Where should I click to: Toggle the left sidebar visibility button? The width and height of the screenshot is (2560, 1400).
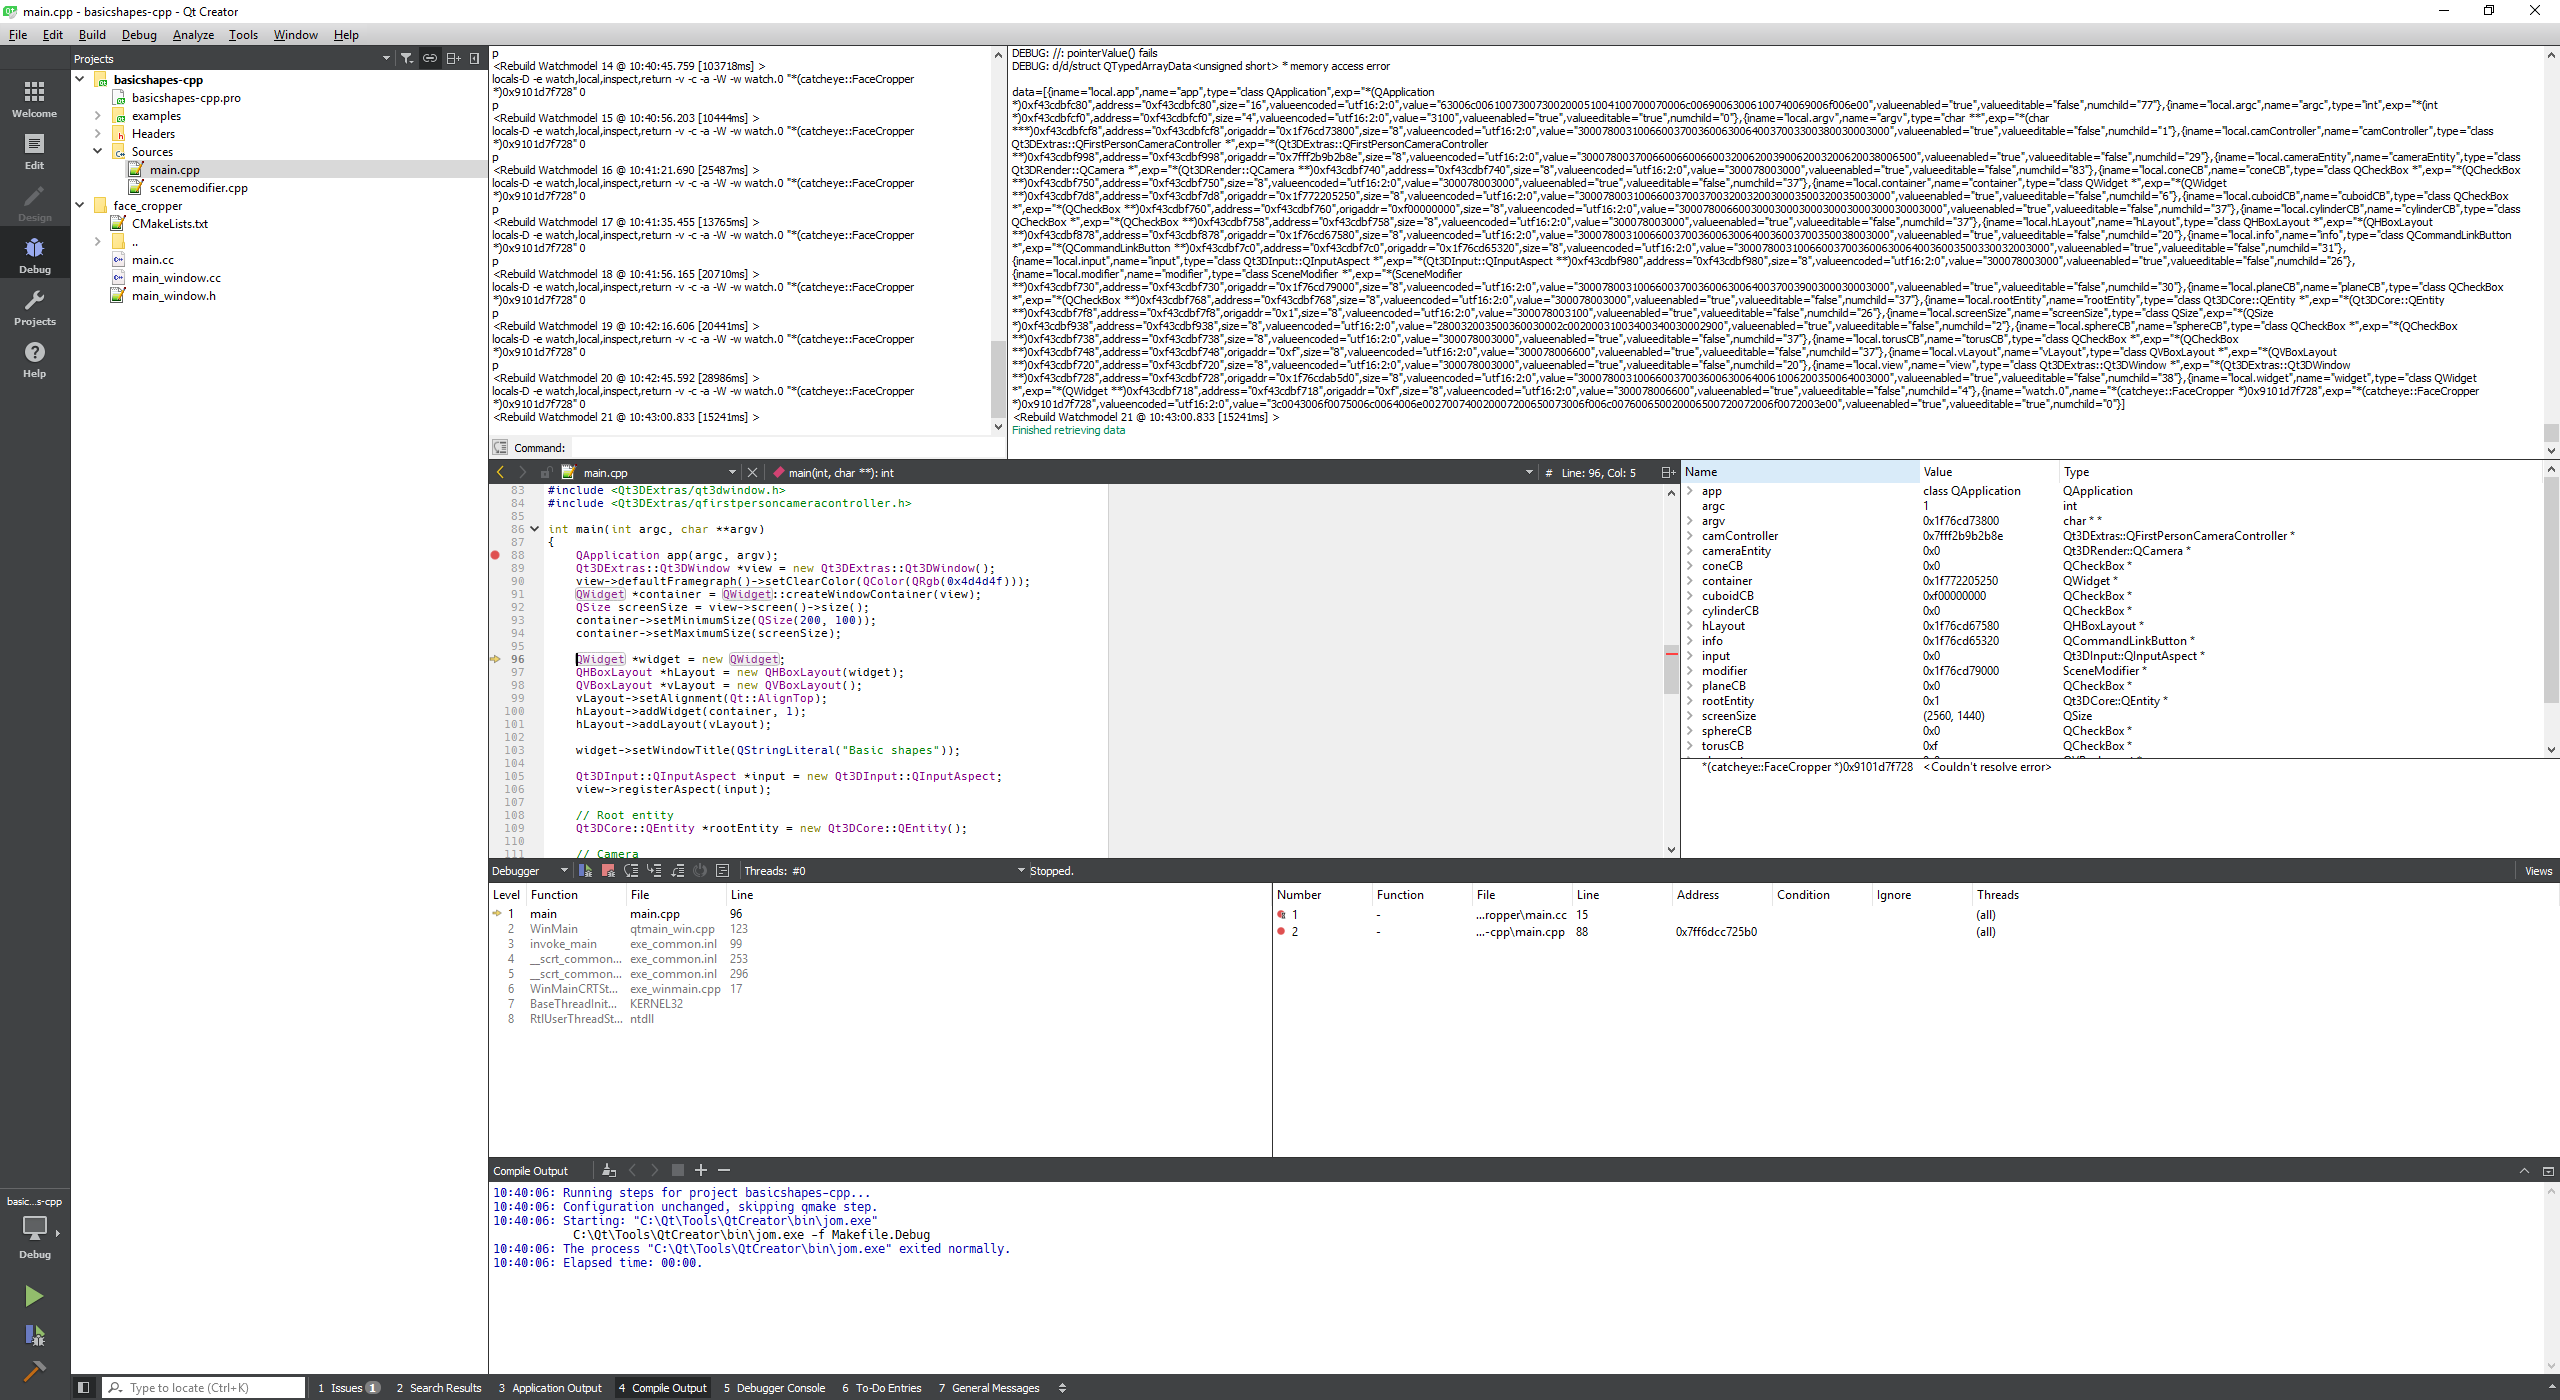pyautogui.click(x=84, y=1388)
